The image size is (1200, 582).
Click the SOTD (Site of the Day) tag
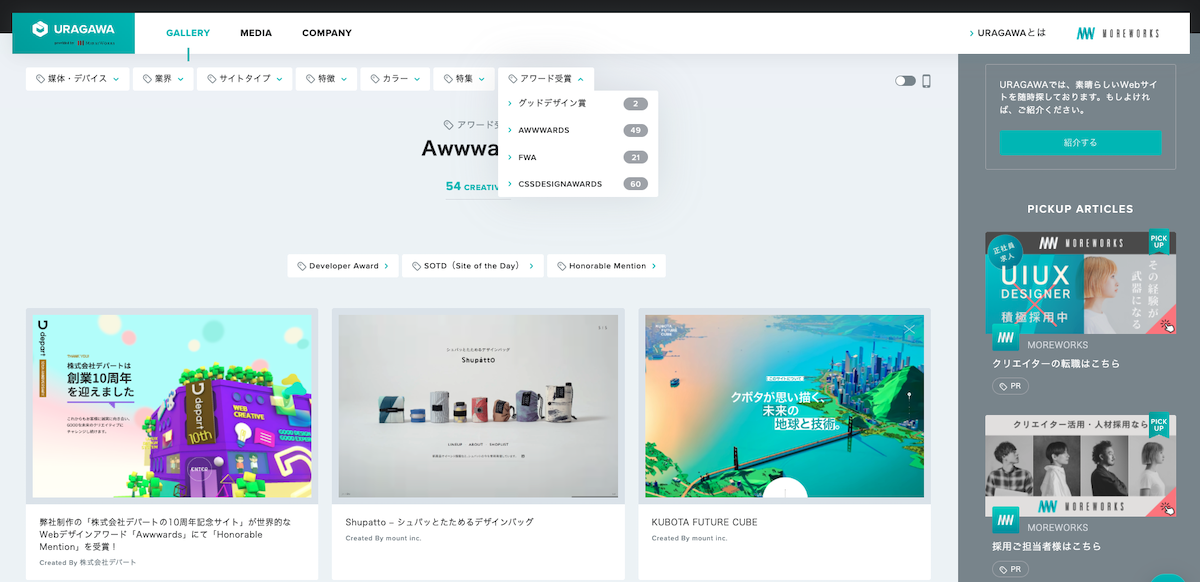[472, 266]
